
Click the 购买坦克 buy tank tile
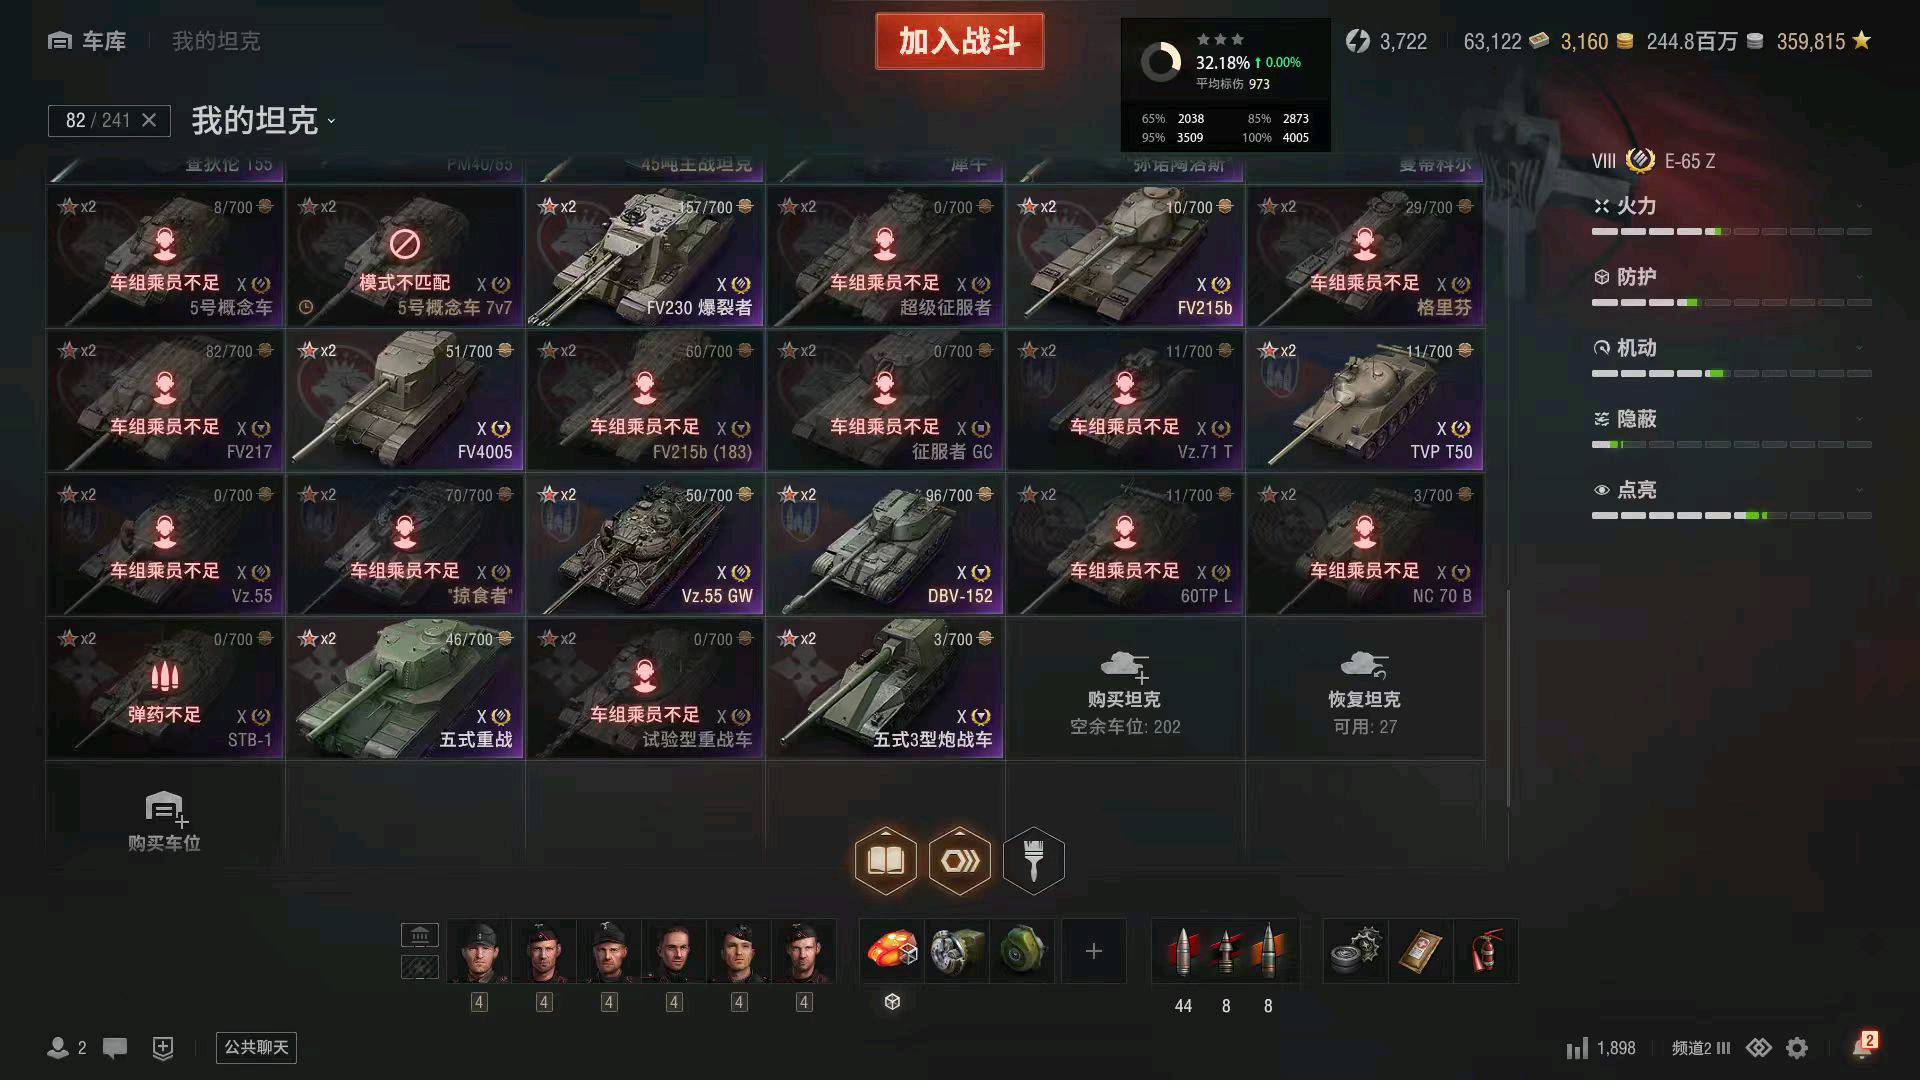(1125, 689)
